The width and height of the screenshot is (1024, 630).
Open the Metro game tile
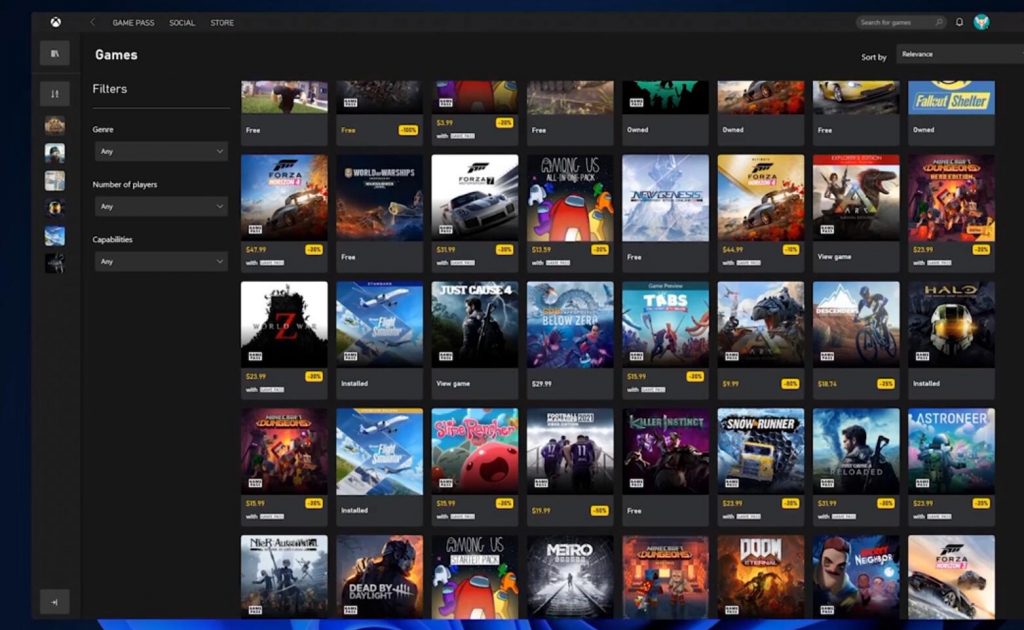(570, 576)
